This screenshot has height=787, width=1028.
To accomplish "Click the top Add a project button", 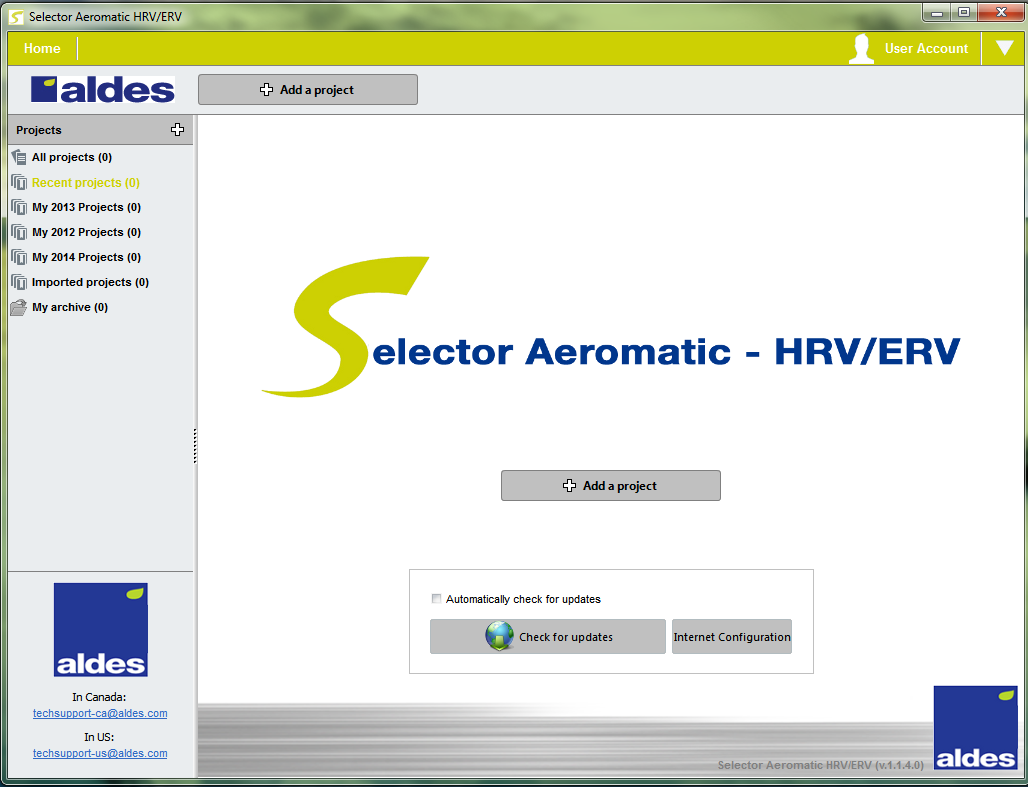I will pyautogui.click(x=307, y=89).
